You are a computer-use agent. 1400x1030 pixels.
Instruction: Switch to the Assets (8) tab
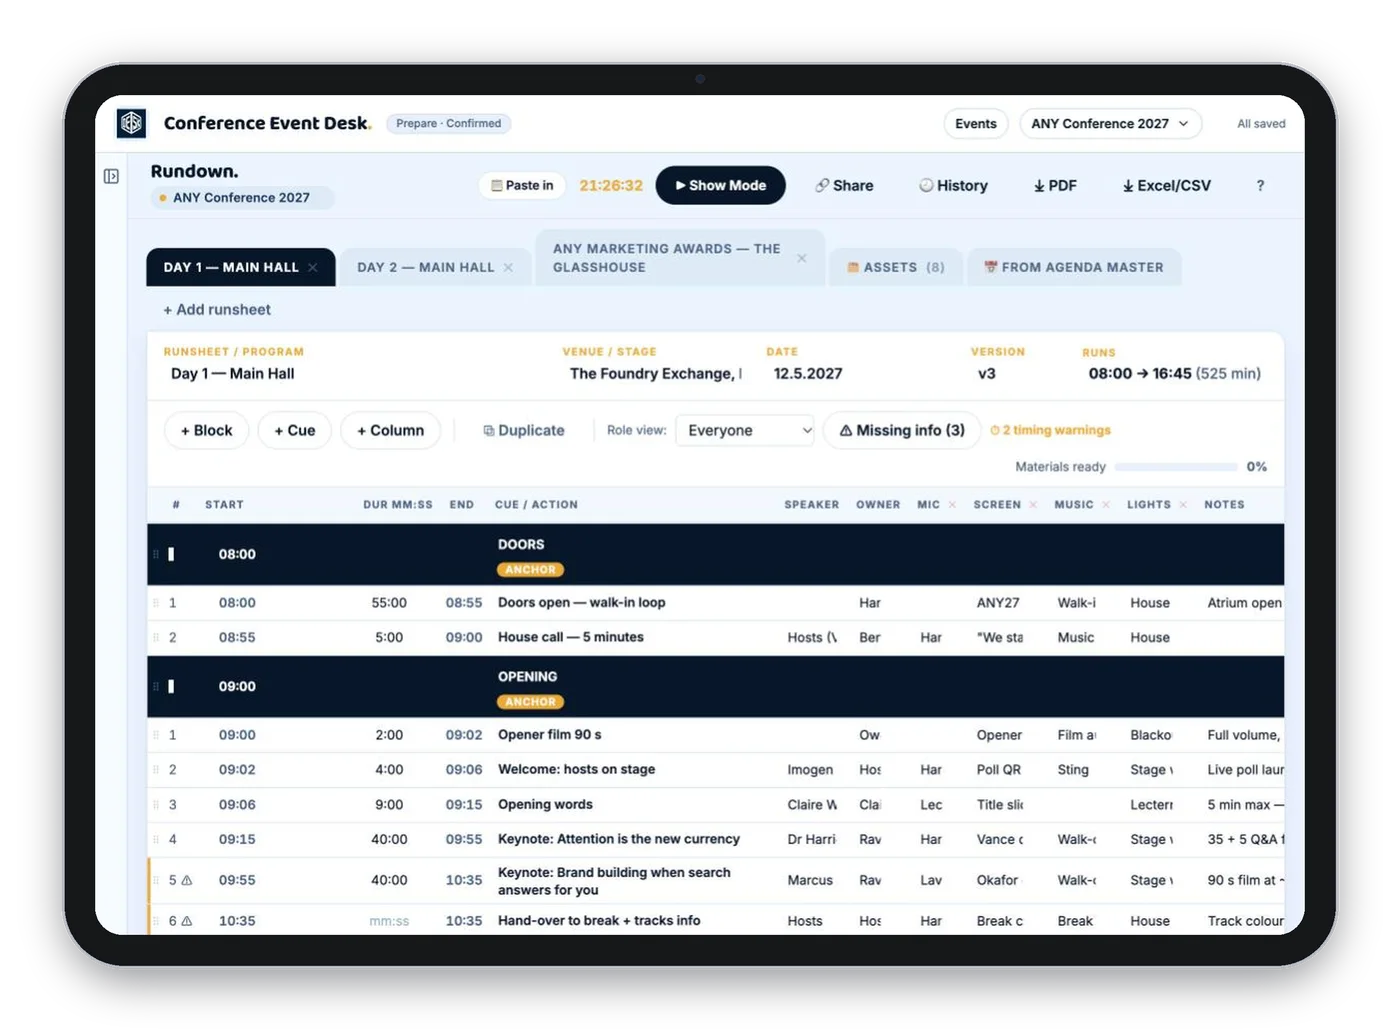click(x=896, y=267)
